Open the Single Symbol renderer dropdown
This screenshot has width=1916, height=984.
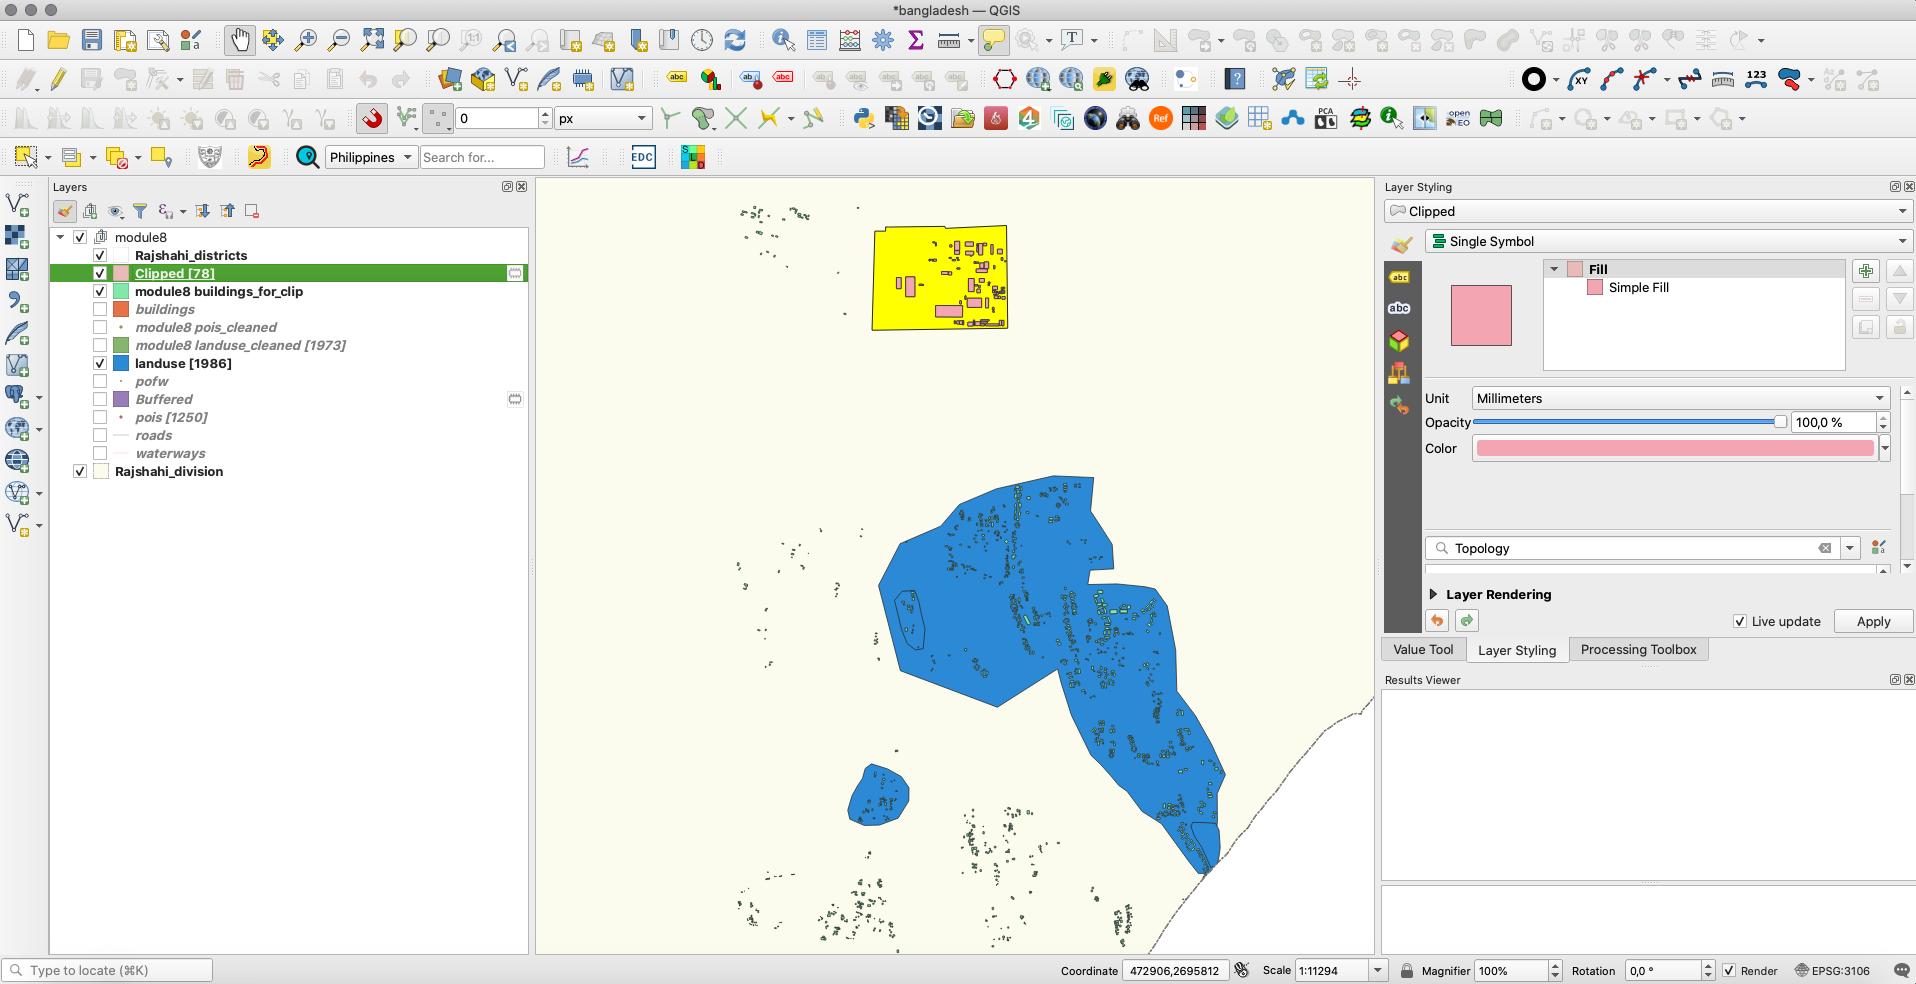click(1668, 241)
